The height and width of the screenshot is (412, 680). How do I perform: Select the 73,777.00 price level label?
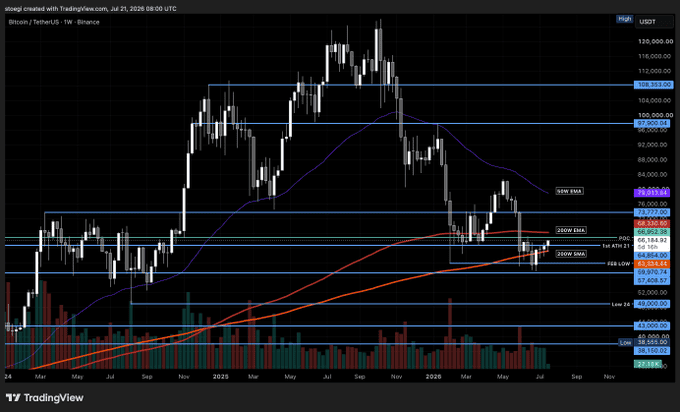(x=652, y=212)
